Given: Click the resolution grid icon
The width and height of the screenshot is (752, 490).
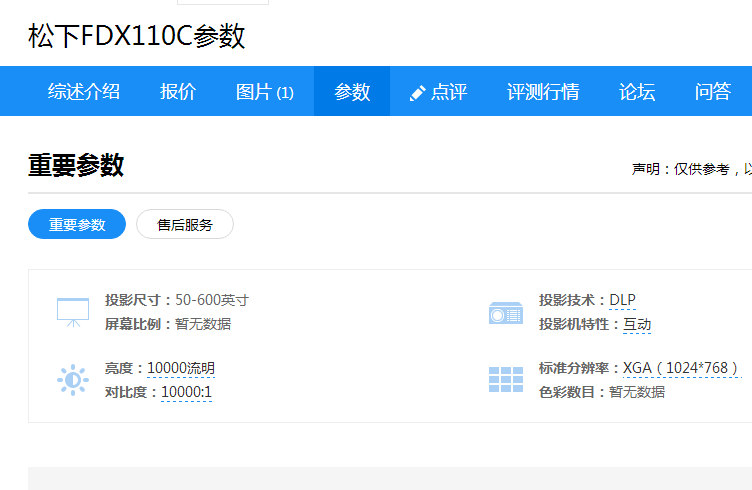Looking at the screenshot, I should pyautogui.click(x=505, y=380).
